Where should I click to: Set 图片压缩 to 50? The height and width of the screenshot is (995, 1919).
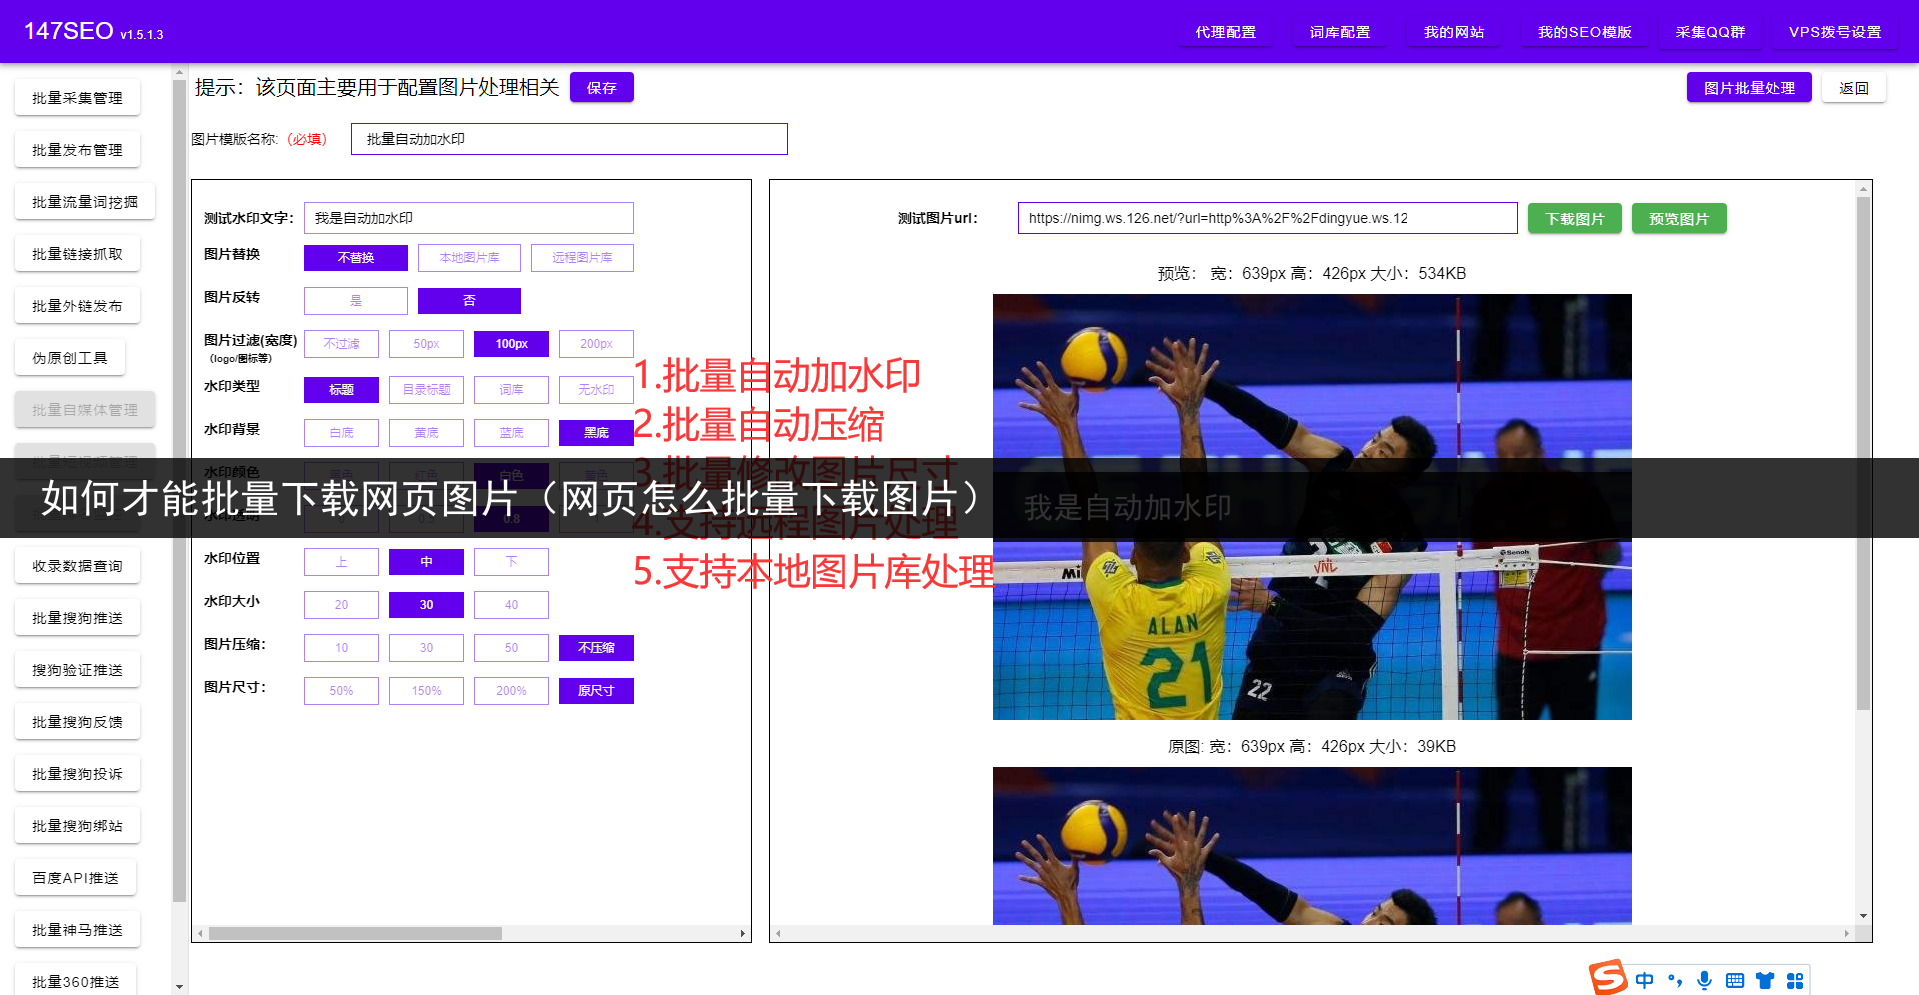511,648
